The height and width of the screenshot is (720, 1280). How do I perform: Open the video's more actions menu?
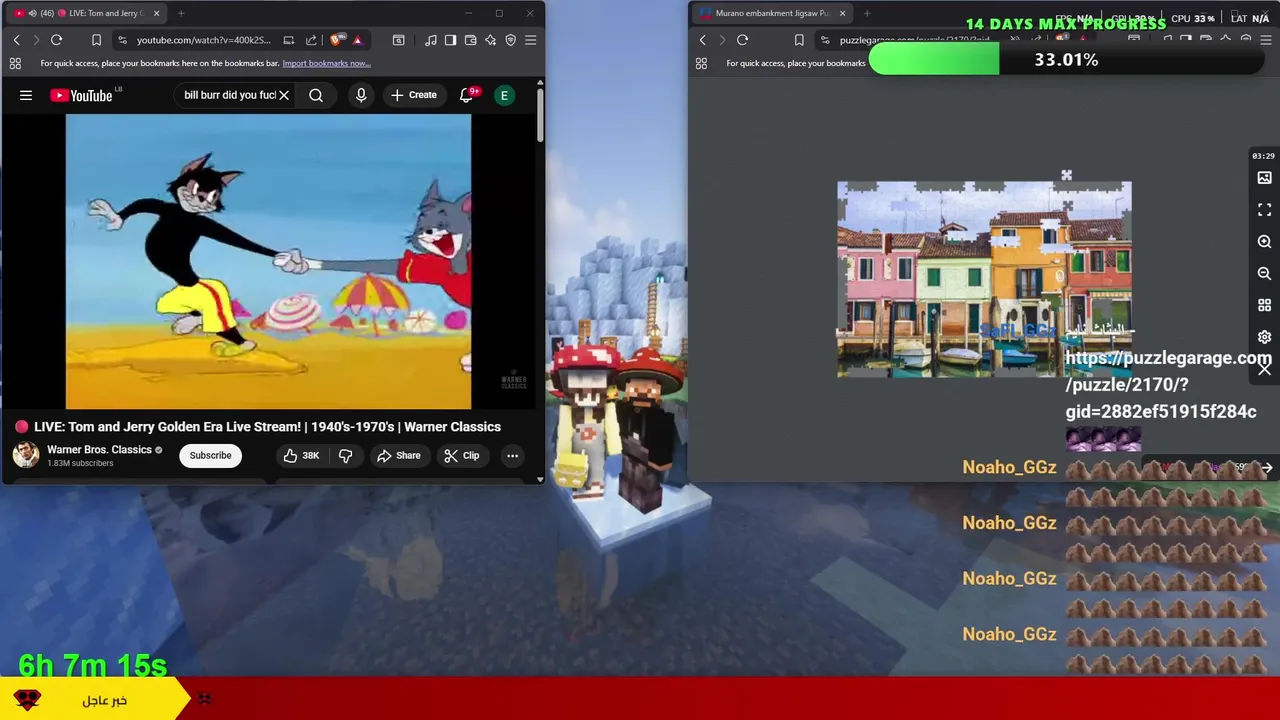[x=512, y=455]
